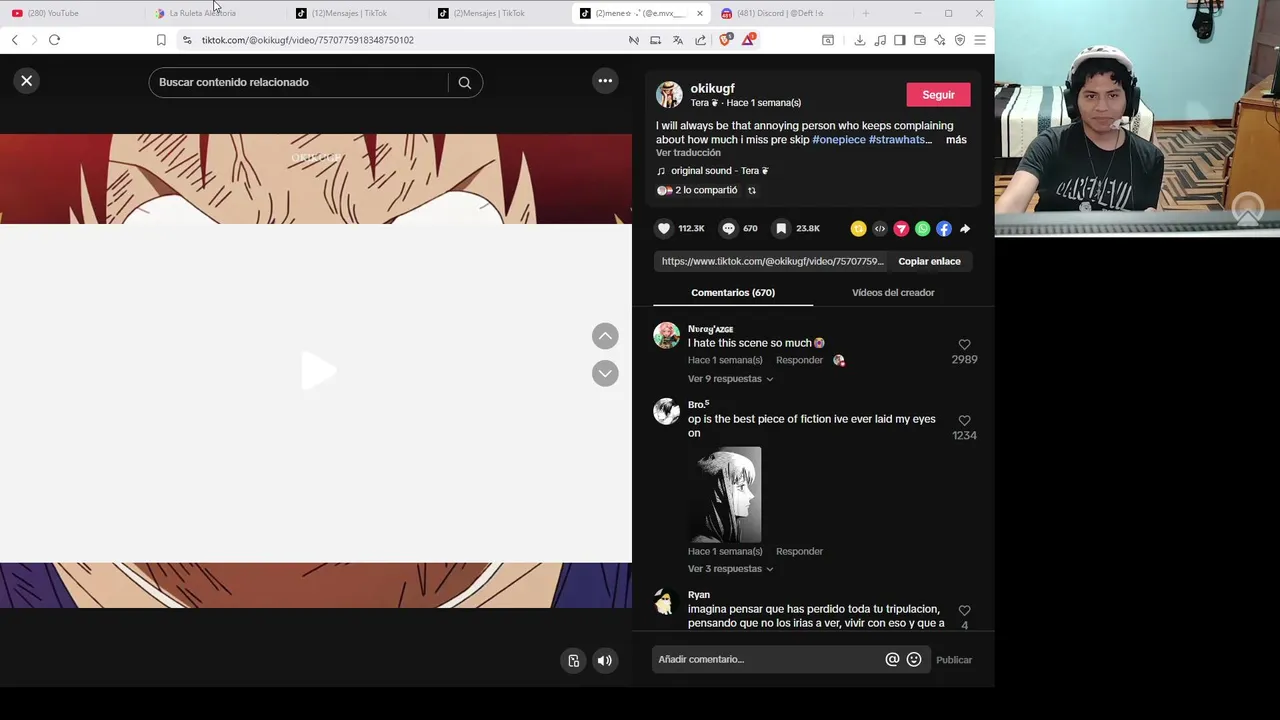Play the video using center play button

[318, 371]
